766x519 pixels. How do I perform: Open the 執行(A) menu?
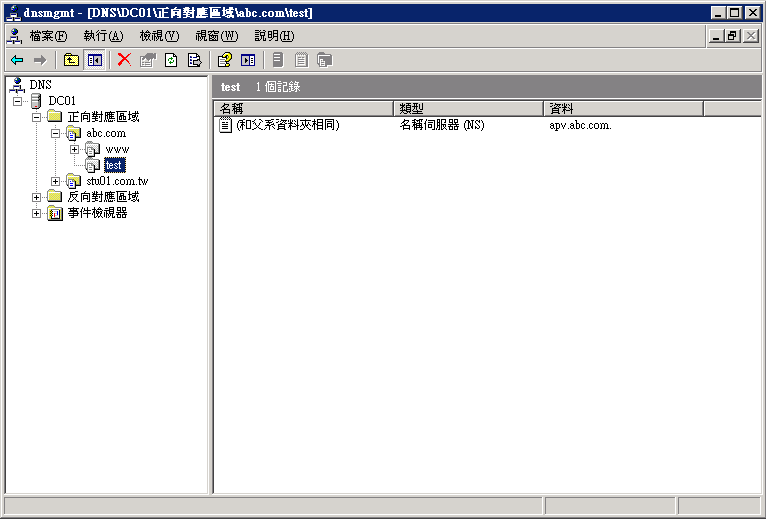coord(104,36)
